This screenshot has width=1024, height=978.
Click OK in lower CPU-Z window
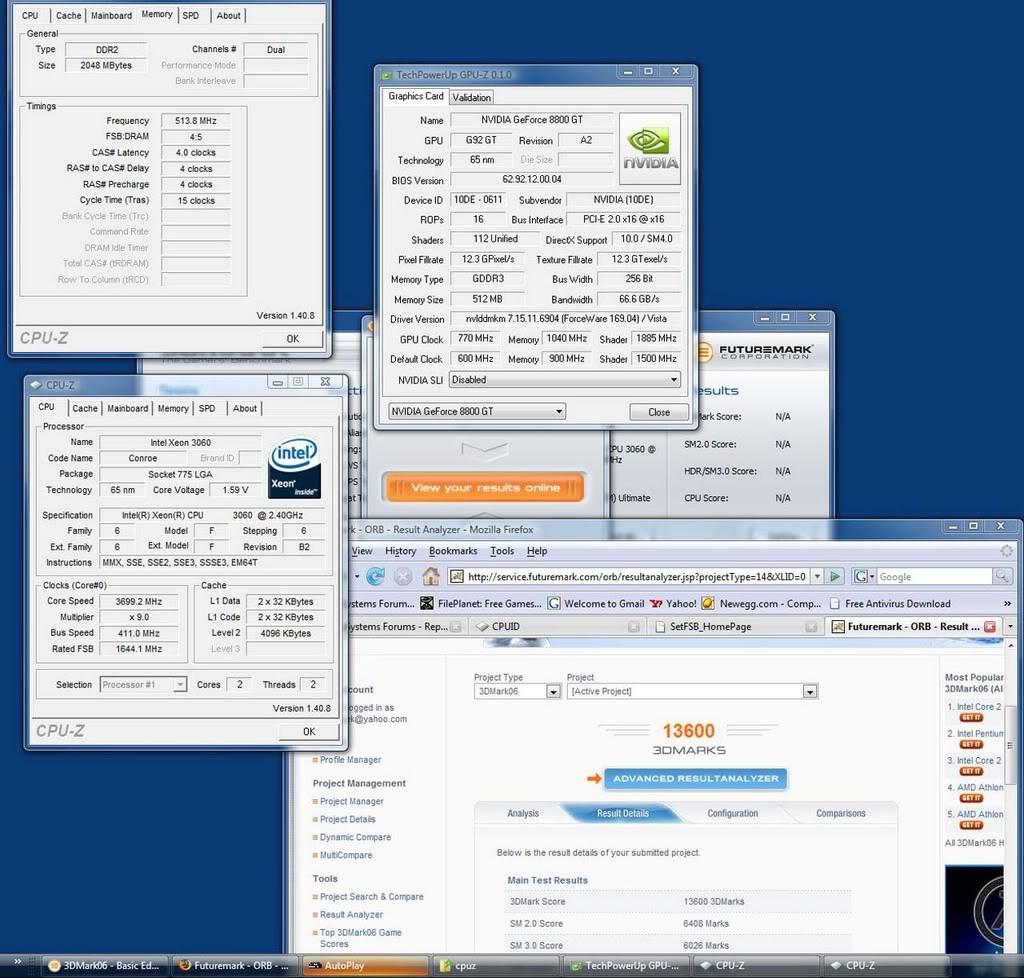coord(309,731)
